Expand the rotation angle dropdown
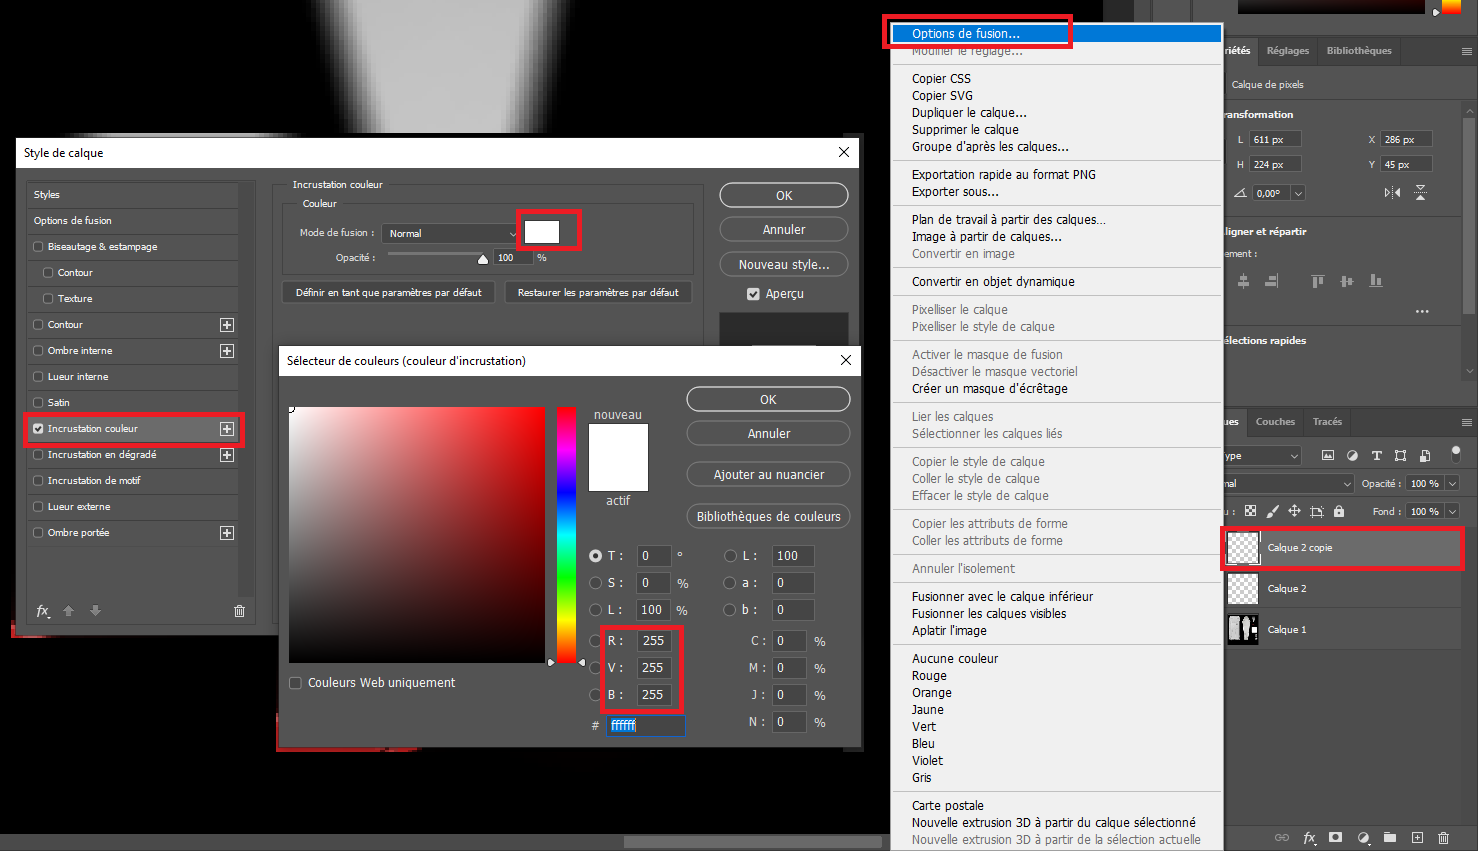Viewport: 1478px width, 851px height. pyautogui.click(x=1298, y=193)
